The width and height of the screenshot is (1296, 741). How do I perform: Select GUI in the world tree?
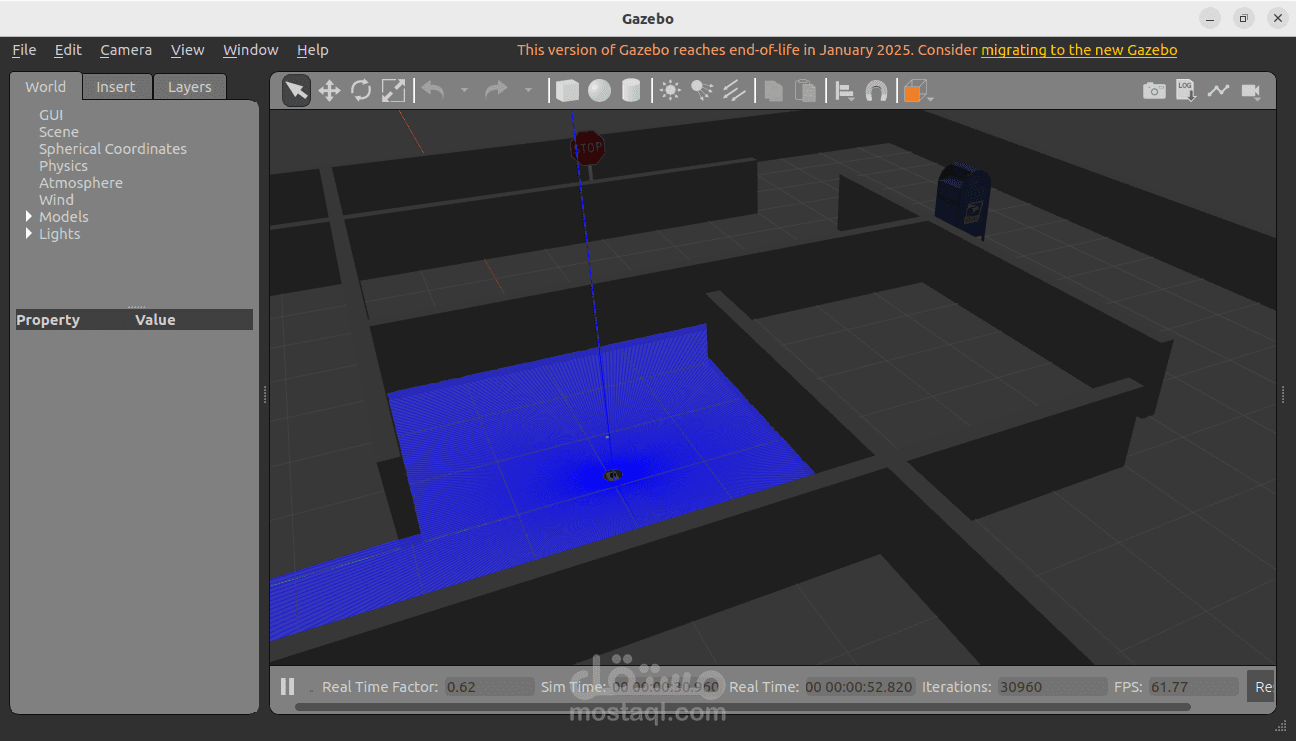[x=51, y=115]
